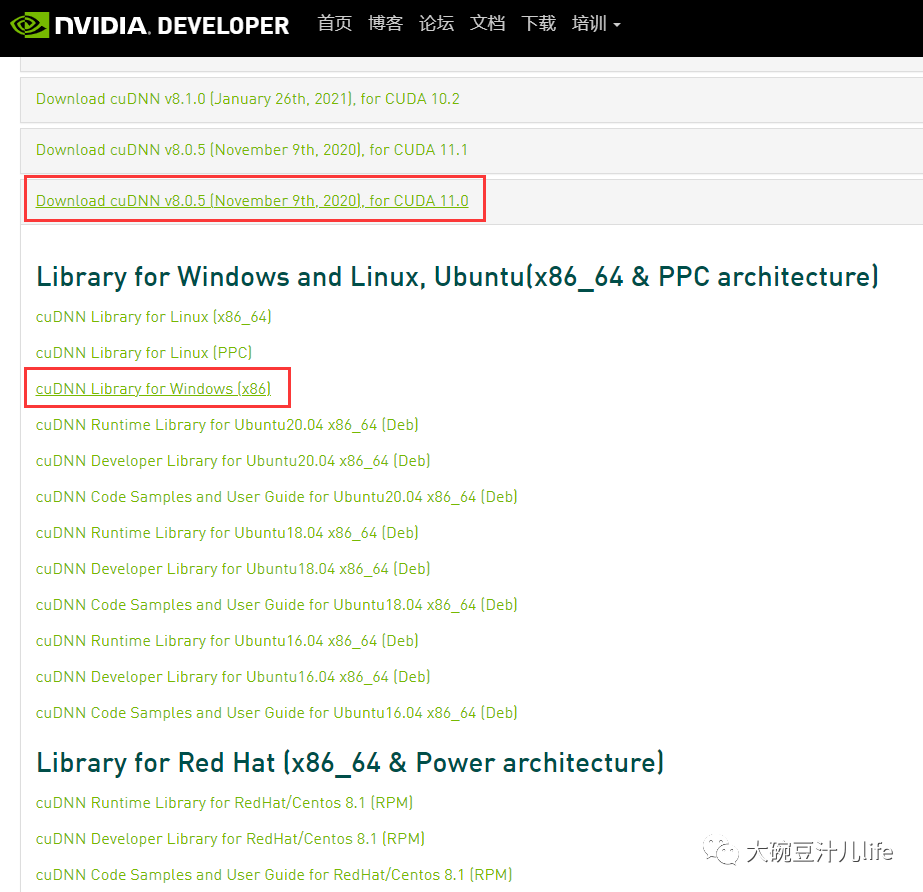
Task: Download Code Samples for RedHat/Centos 8.1 RPM
Action: point(274,875)
